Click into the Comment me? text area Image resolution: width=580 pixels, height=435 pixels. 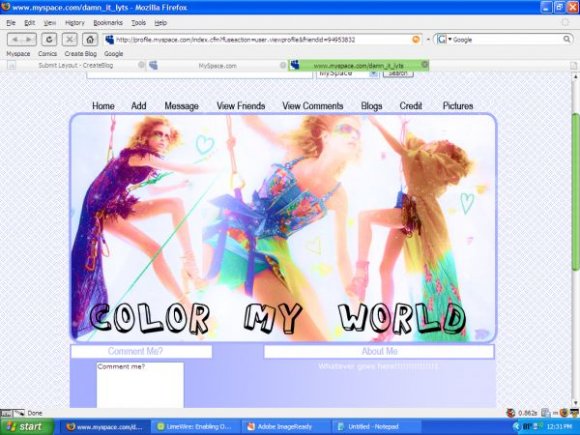140,385
